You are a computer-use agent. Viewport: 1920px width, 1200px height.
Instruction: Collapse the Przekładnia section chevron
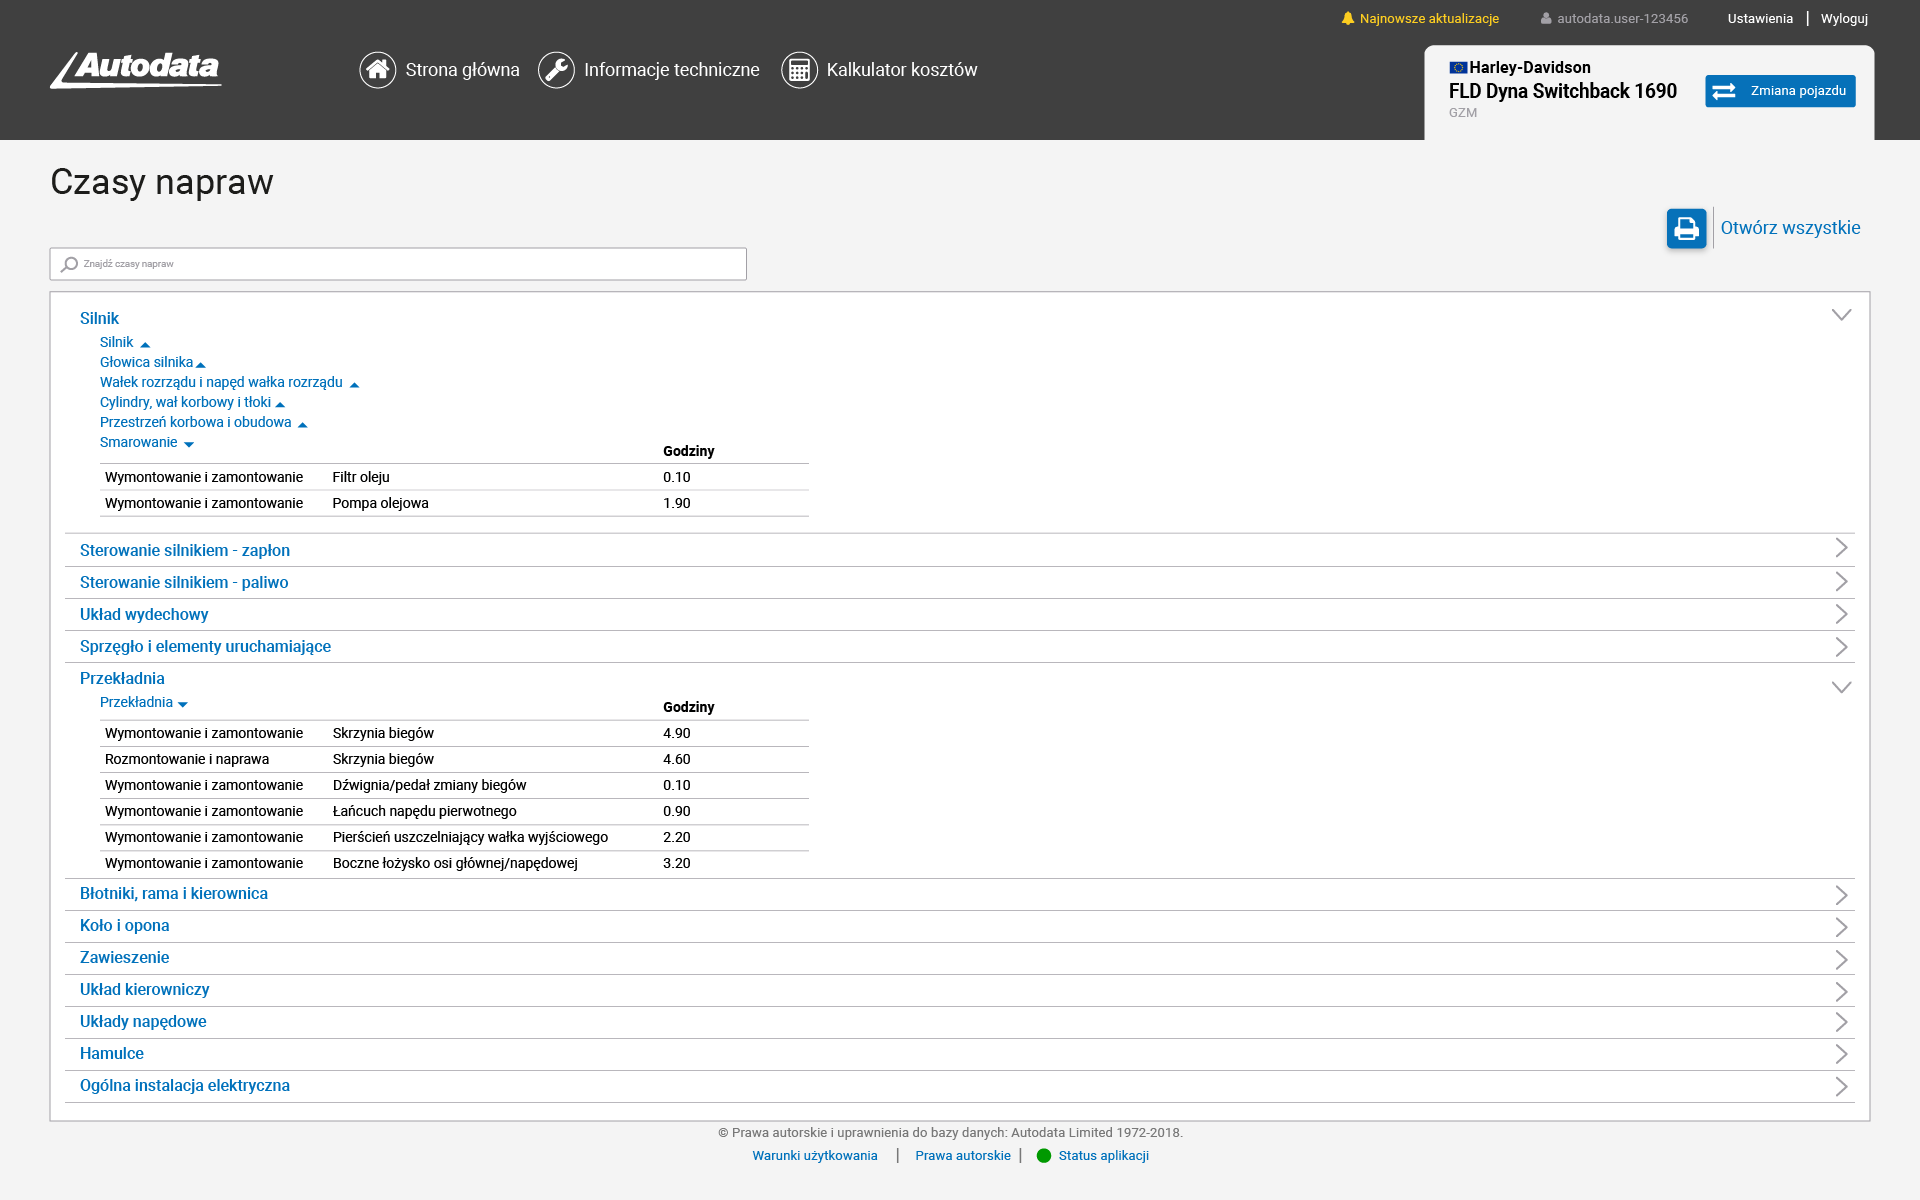(1841, 687)
